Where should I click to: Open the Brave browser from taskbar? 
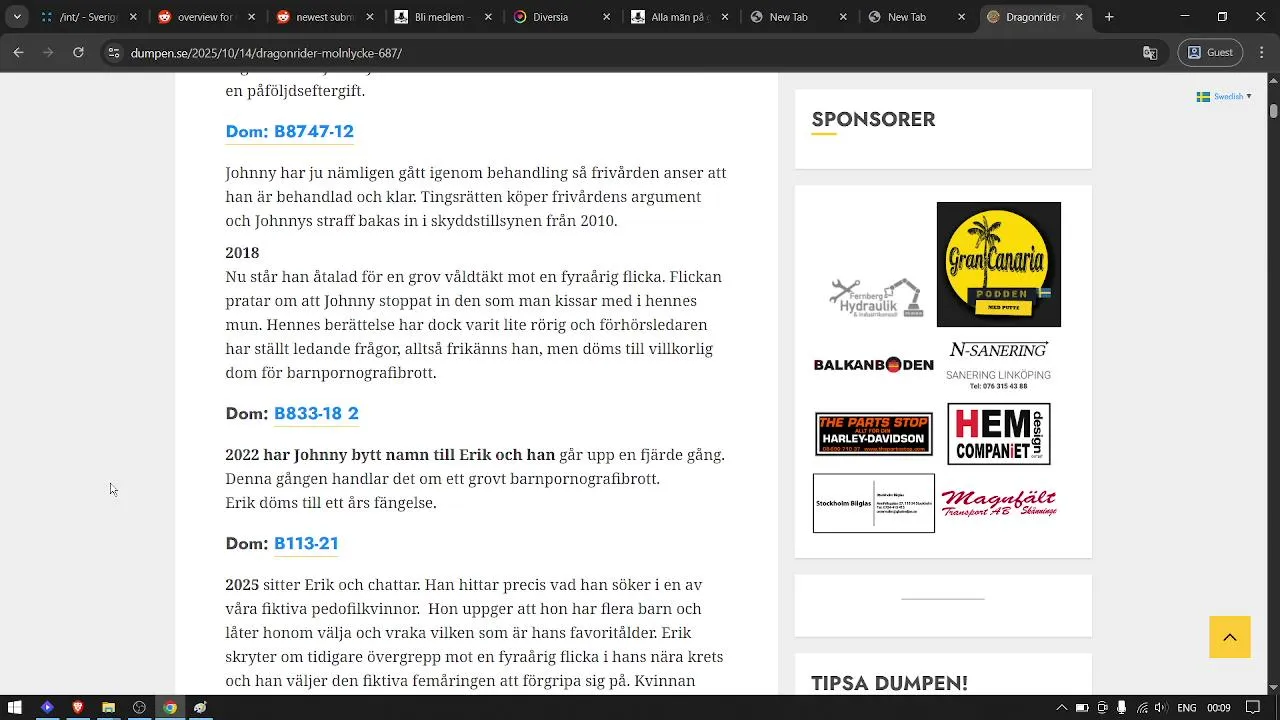(78, 708)
